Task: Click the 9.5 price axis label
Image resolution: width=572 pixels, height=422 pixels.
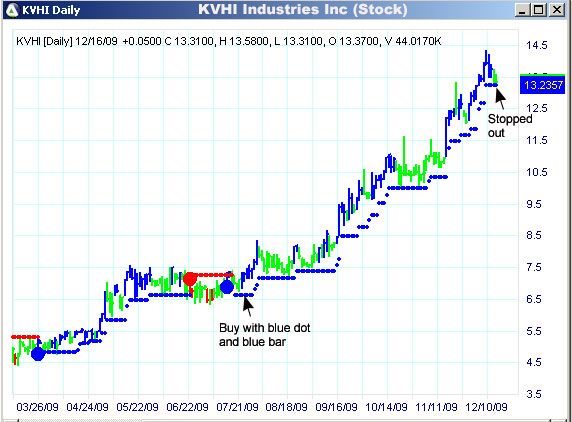Action: 534,204
